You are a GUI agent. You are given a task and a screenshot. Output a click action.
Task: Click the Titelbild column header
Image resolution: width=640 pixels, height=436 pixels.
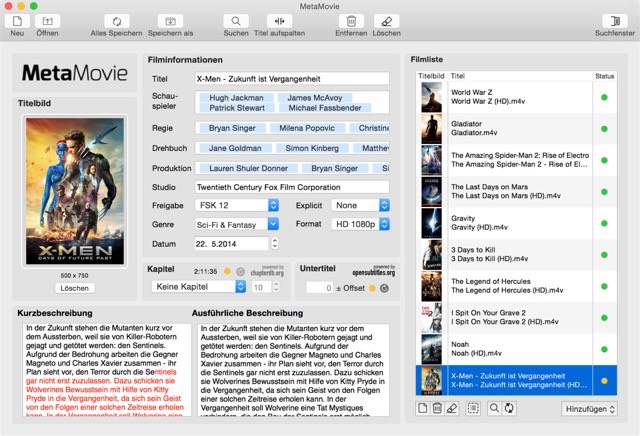tap(431, 76)
